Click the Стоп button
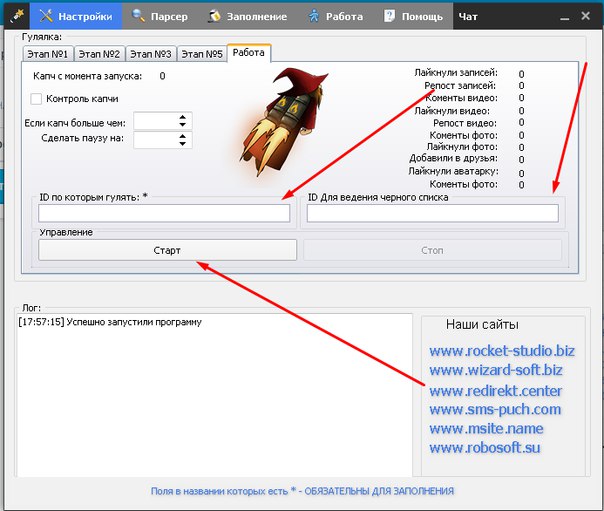The height and width of the screenshot is (511, 604). pos(432,250)
